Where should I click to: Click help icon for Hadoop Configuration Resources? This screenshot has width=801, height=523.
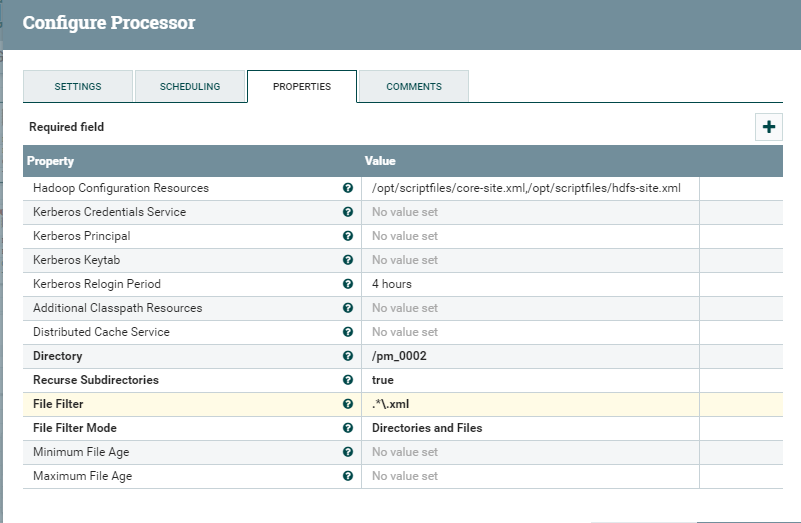[x=348, y=188]
